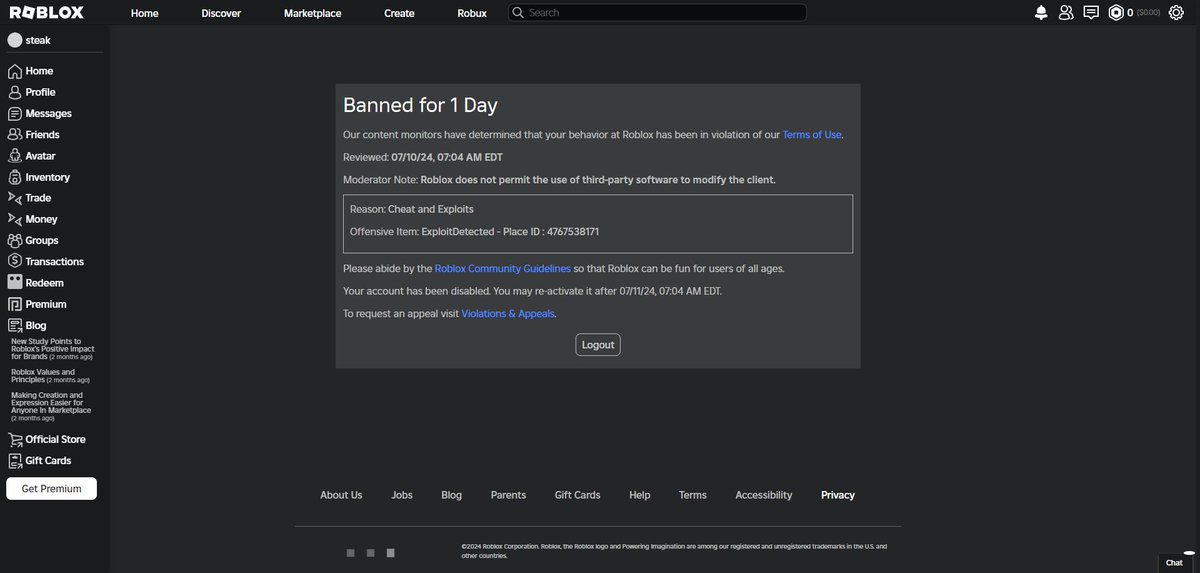
Task: Open Accessibility footer link
Action: 764,495
